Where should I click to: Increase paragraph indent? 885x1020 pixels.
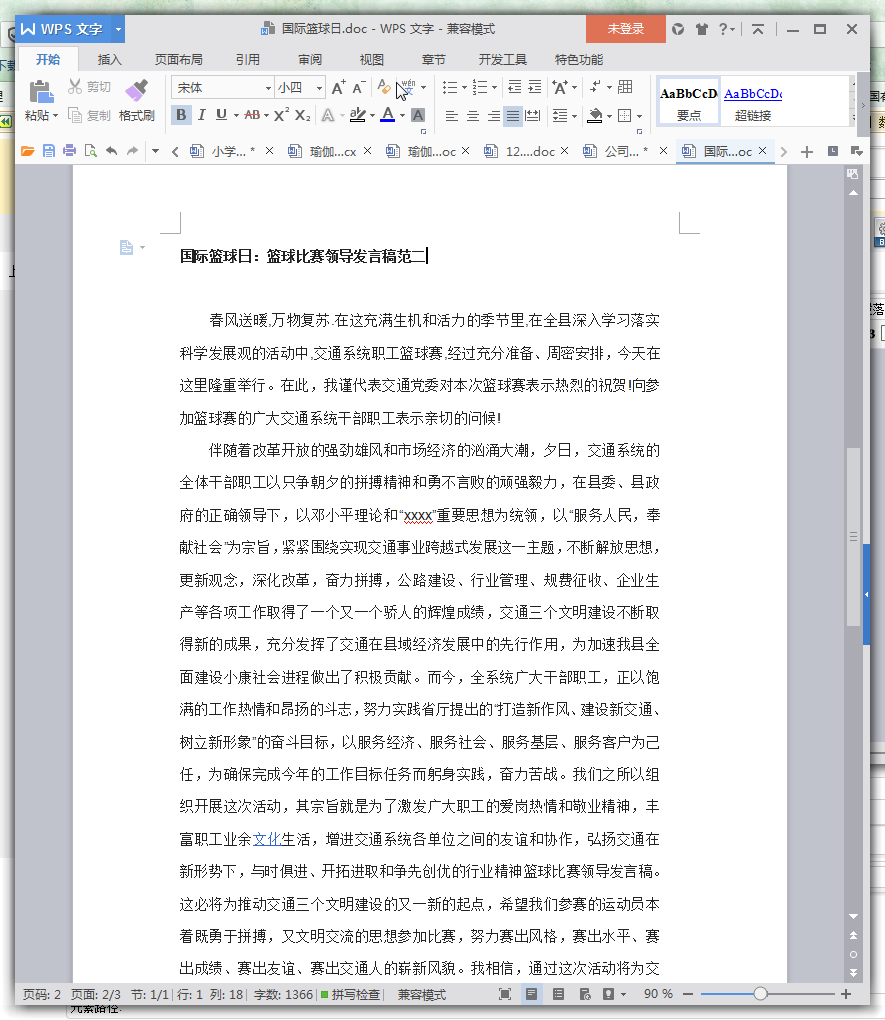(535, 87)
